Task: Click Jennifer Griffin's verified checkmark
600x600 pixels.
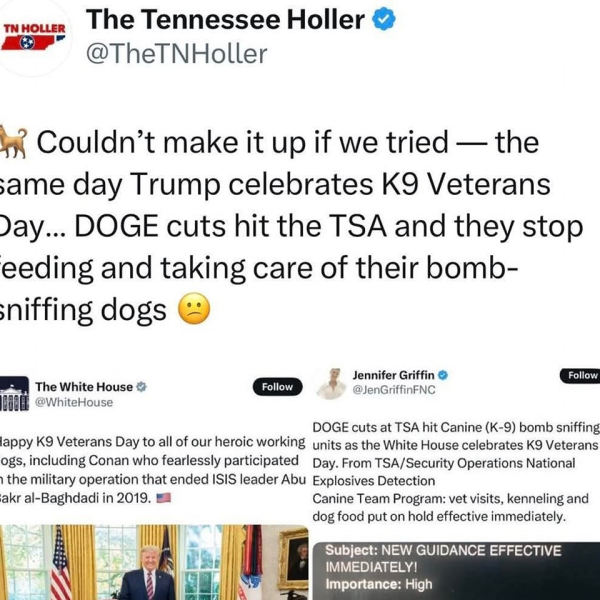Action: click(x=443, y=375)
